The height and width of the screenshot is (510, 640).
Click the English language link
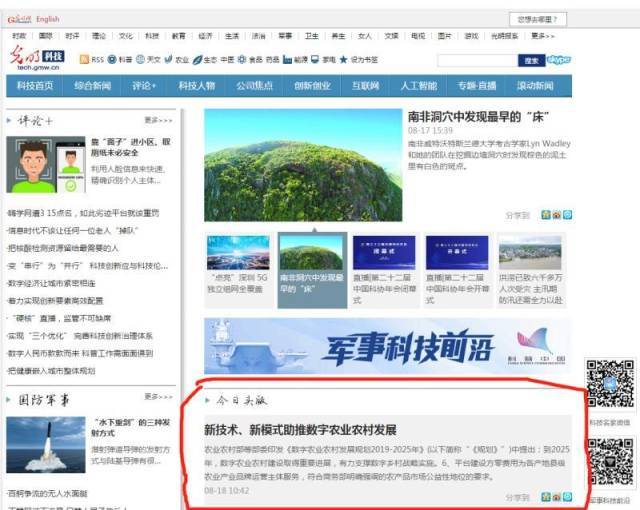[x=47, y=19]
